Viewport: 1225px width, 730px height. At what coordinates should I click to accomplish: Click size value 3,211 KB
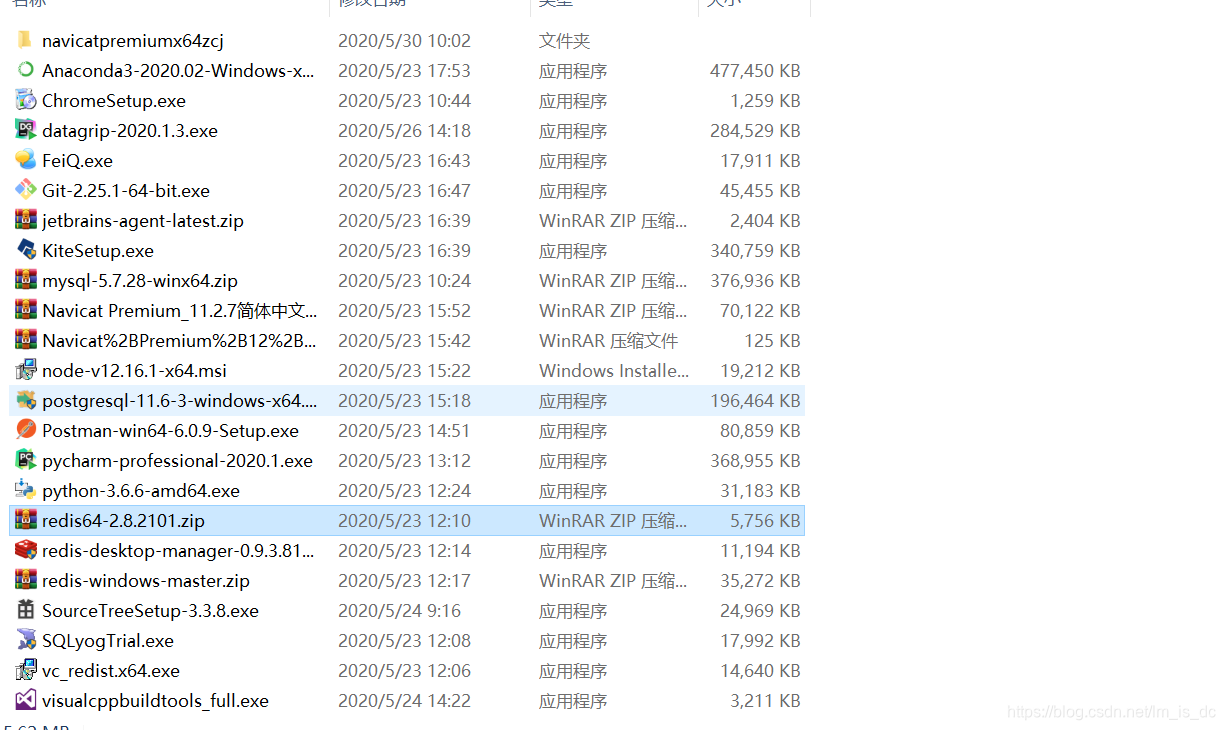click(765, 701)
